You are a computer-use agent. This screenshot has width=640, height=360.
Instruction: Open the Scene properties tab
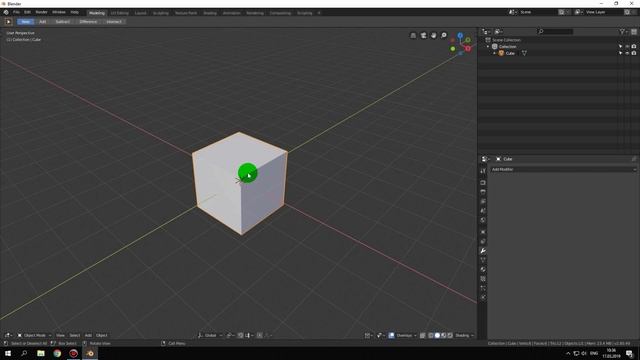coord(483,211)
